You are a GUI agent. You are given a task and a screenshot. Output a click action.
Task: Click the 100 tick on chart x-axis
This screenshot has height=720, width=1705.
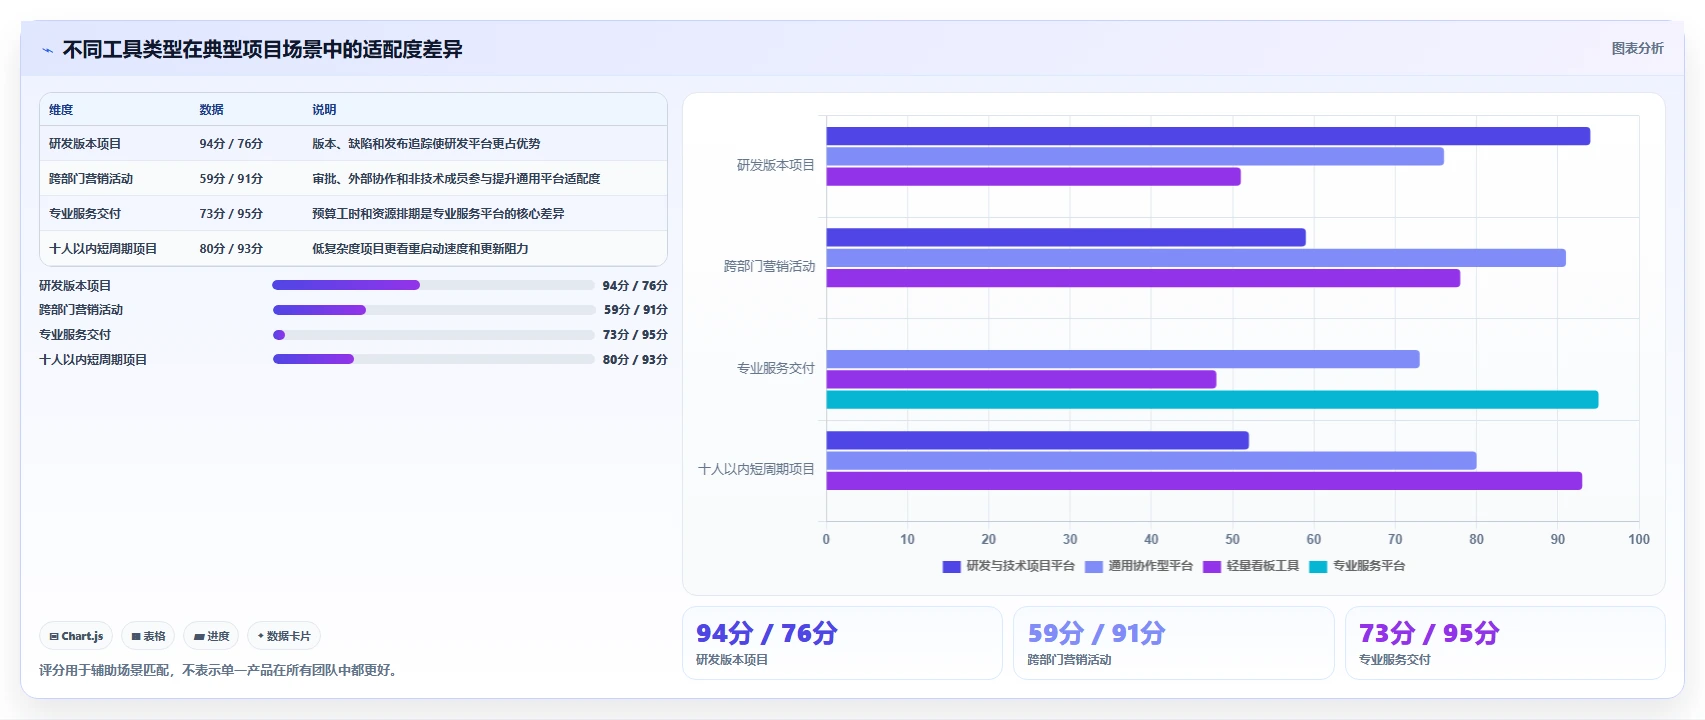[1639, 539]
